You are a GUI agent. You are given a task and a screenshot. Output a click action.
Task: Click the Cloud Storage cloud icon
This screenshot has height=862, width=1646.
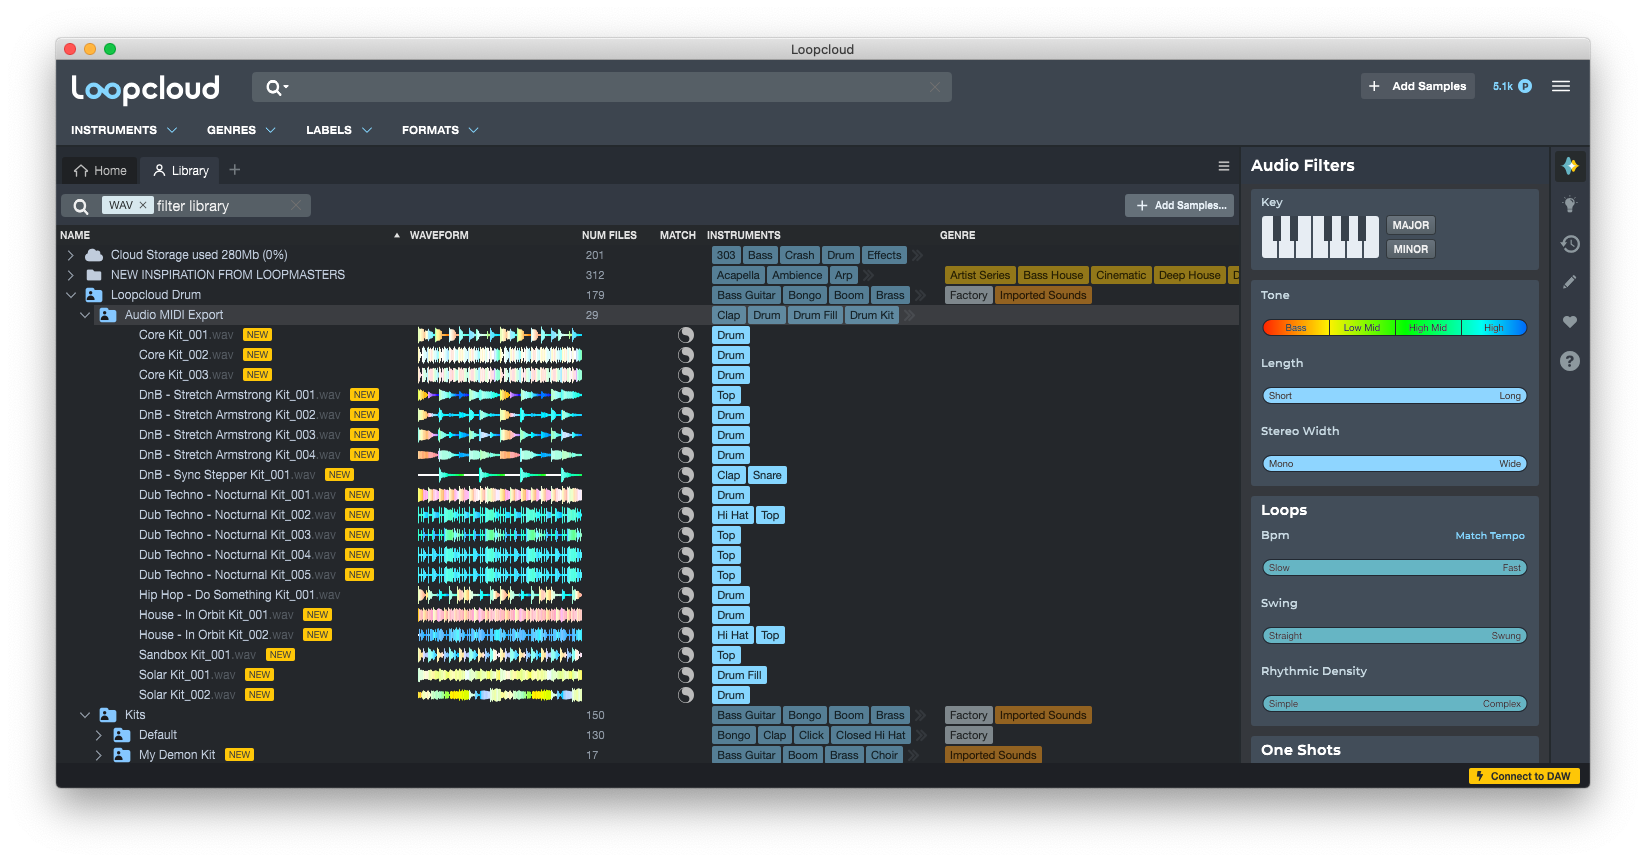(94, 255)
